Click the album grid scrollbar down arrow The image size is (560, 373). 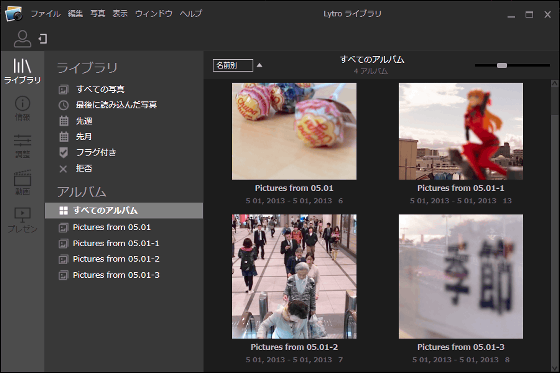pyautogui.click(x=555, y=368)
